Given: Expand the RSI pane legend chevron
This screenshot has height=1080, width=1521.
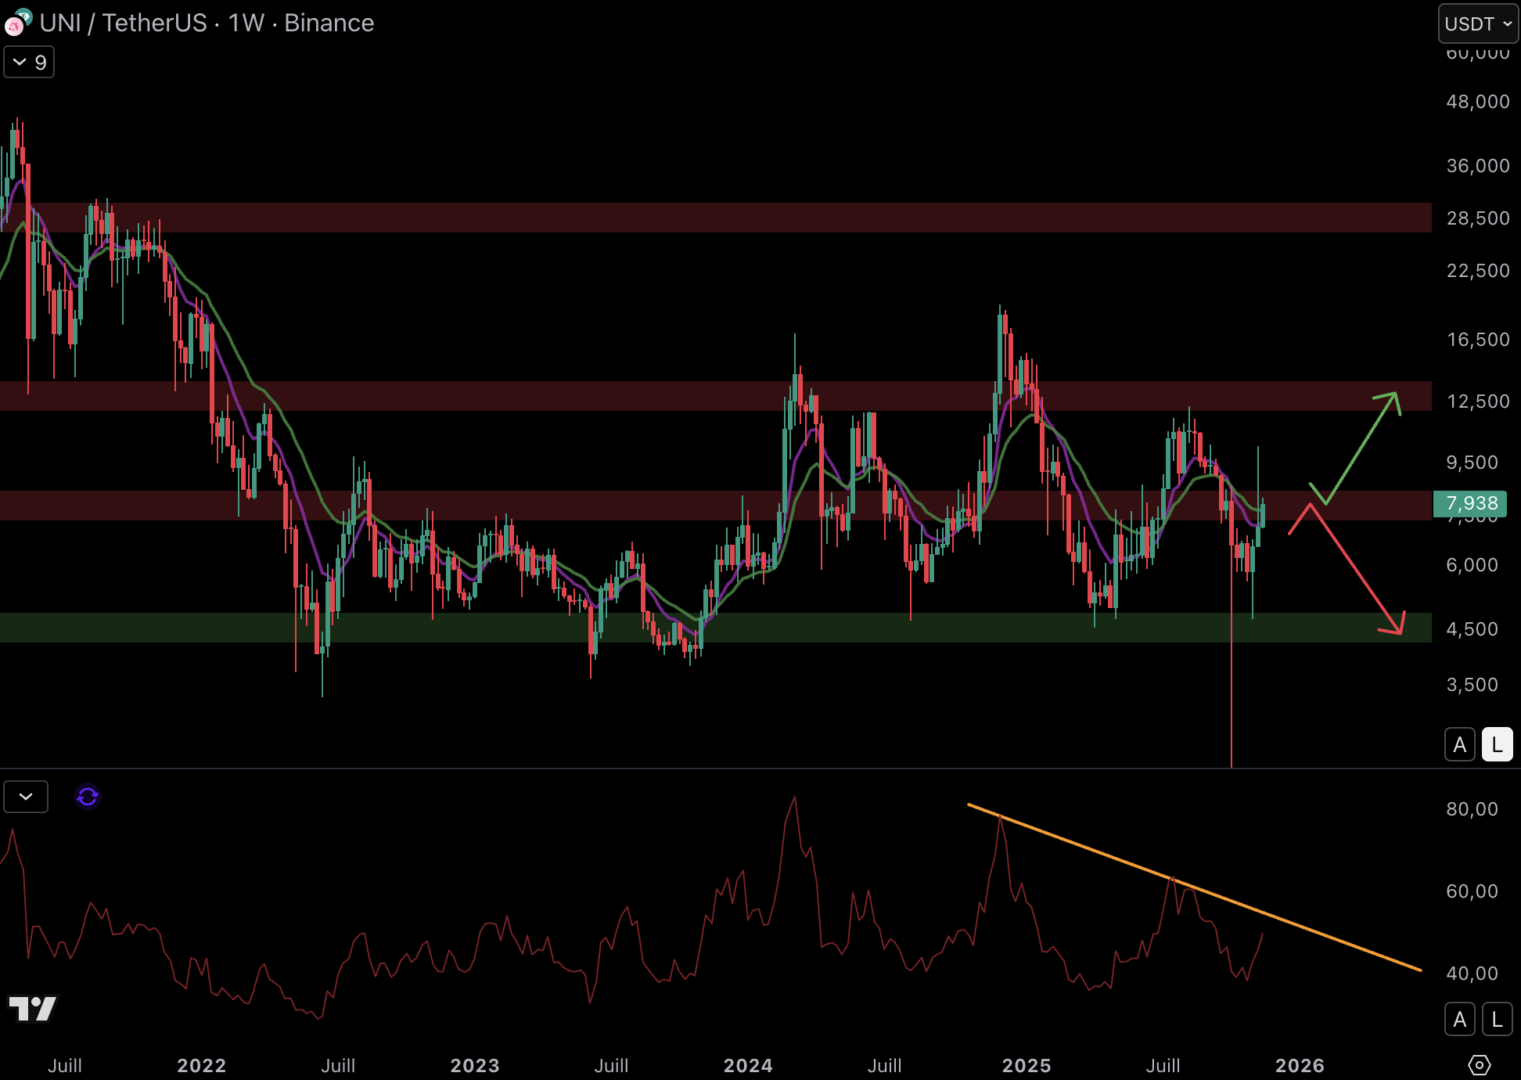Looking at the screenshot, I should [26, 796].
